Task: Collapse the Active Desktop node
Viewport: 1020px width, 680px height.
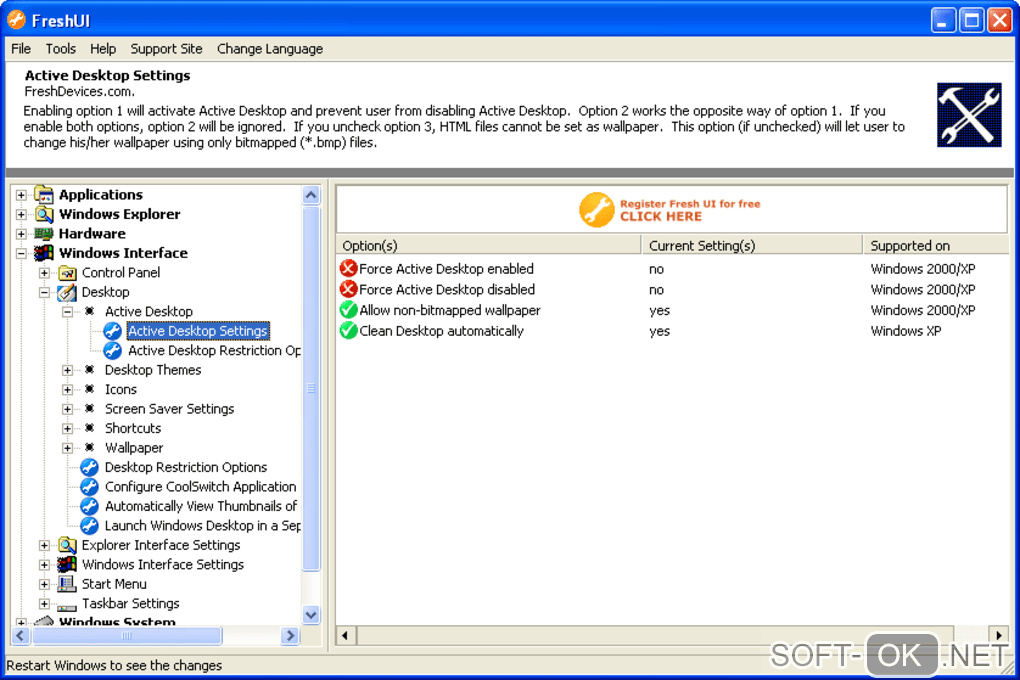Action: coord(67,312)
